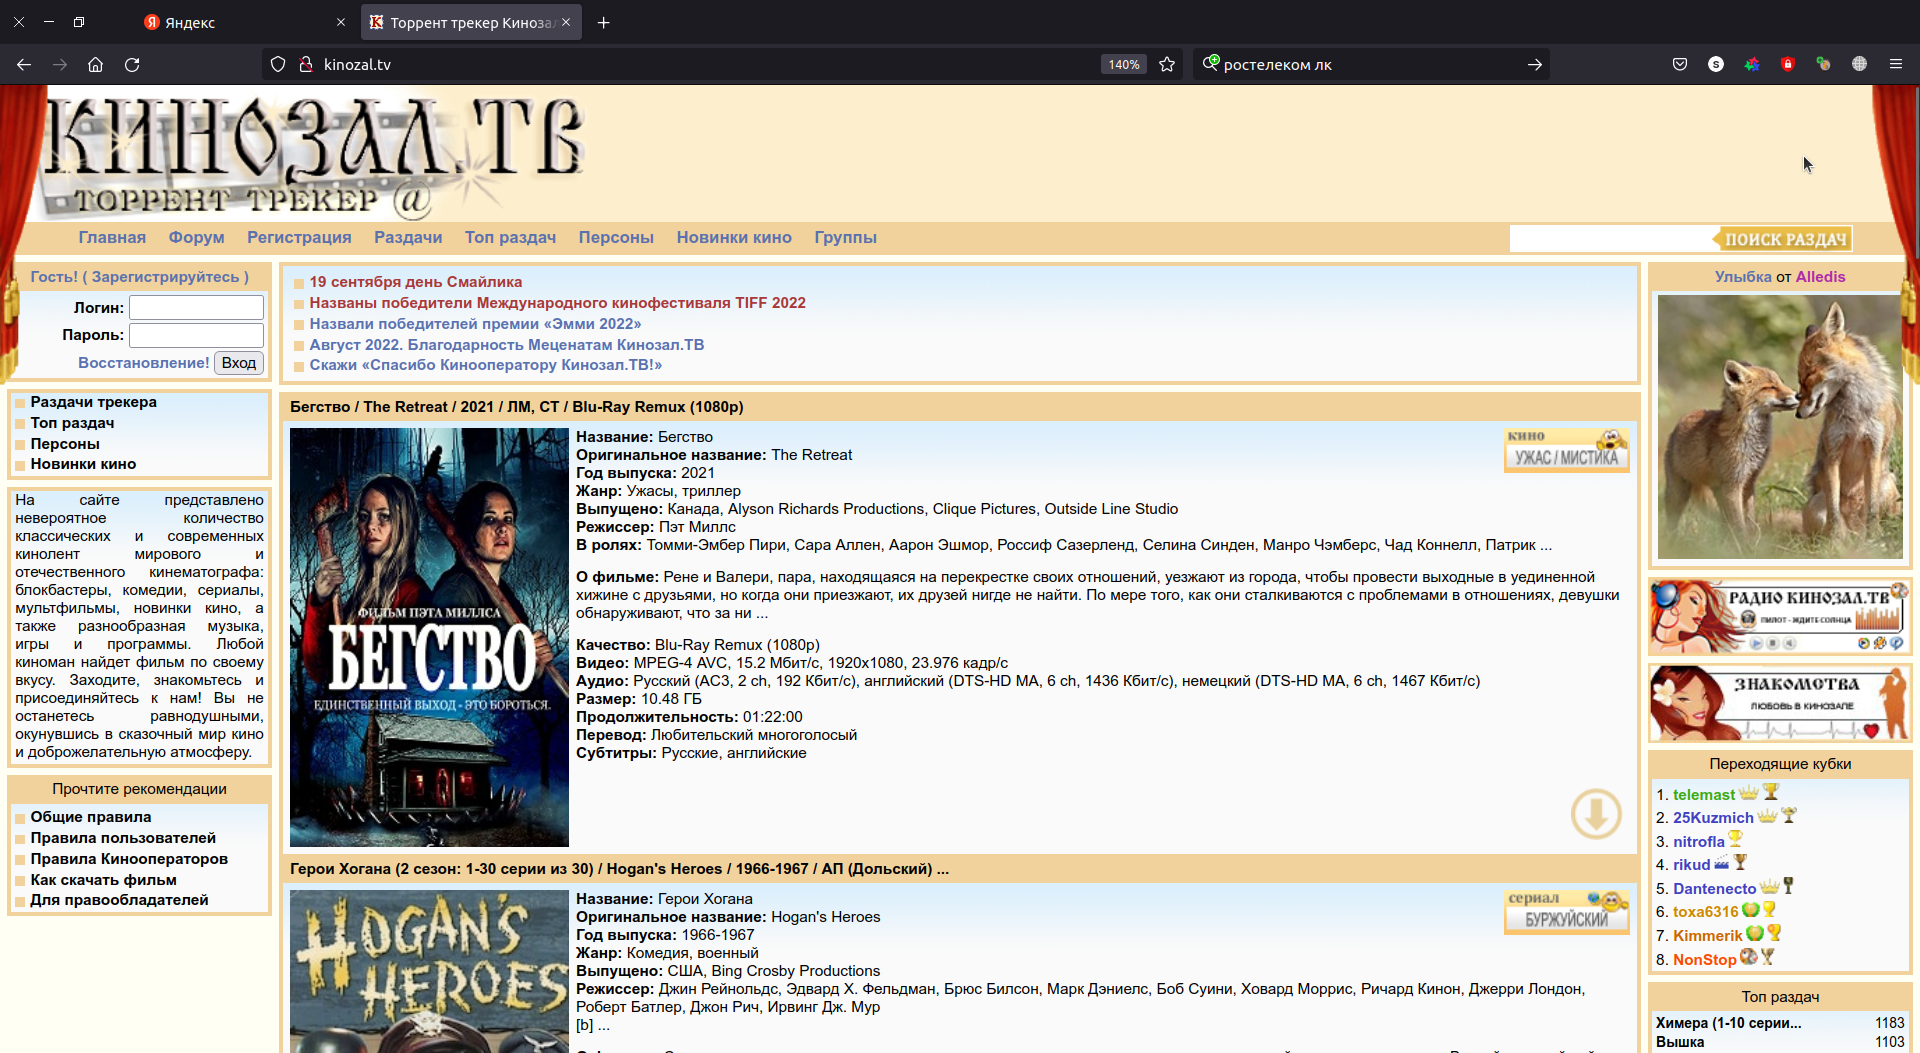Open the Персоны top menu item
The height and width of the screenshot is (1053, 1920).
(616, 237)
